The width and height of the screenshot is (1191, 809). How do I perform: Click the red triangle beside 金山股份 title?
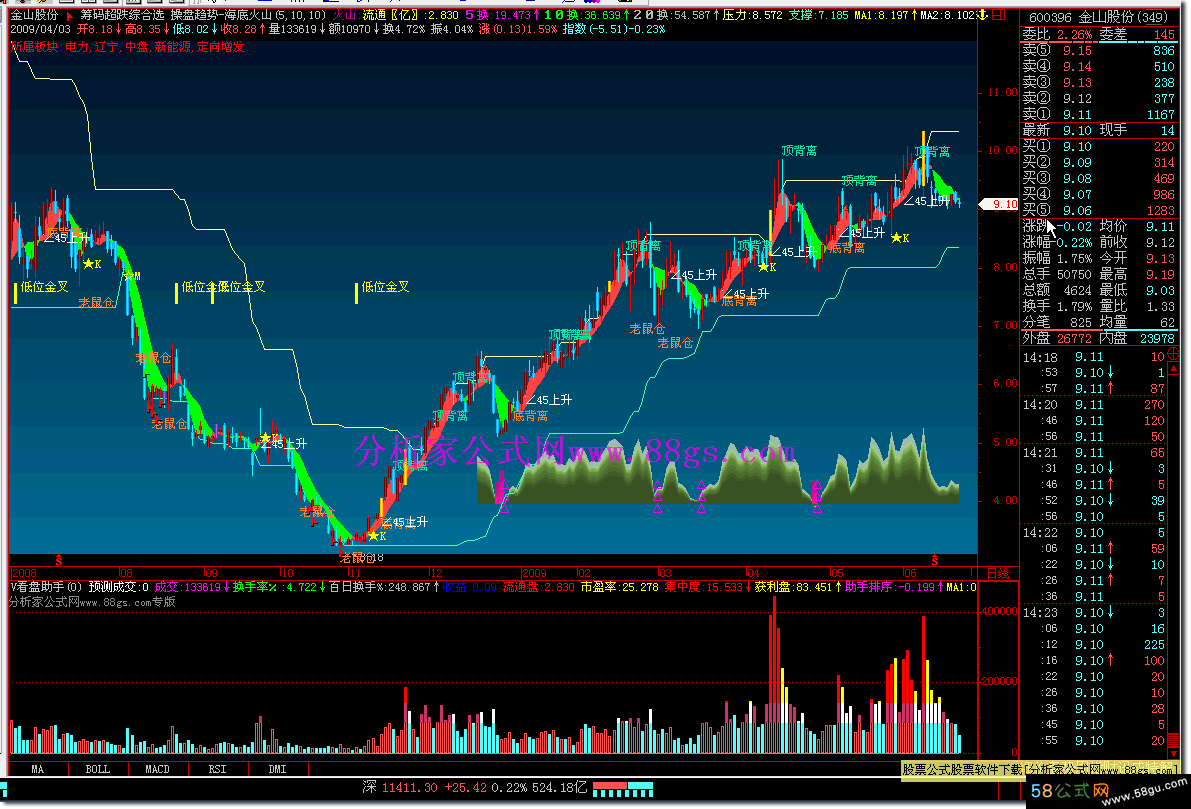tap(70, 15)
